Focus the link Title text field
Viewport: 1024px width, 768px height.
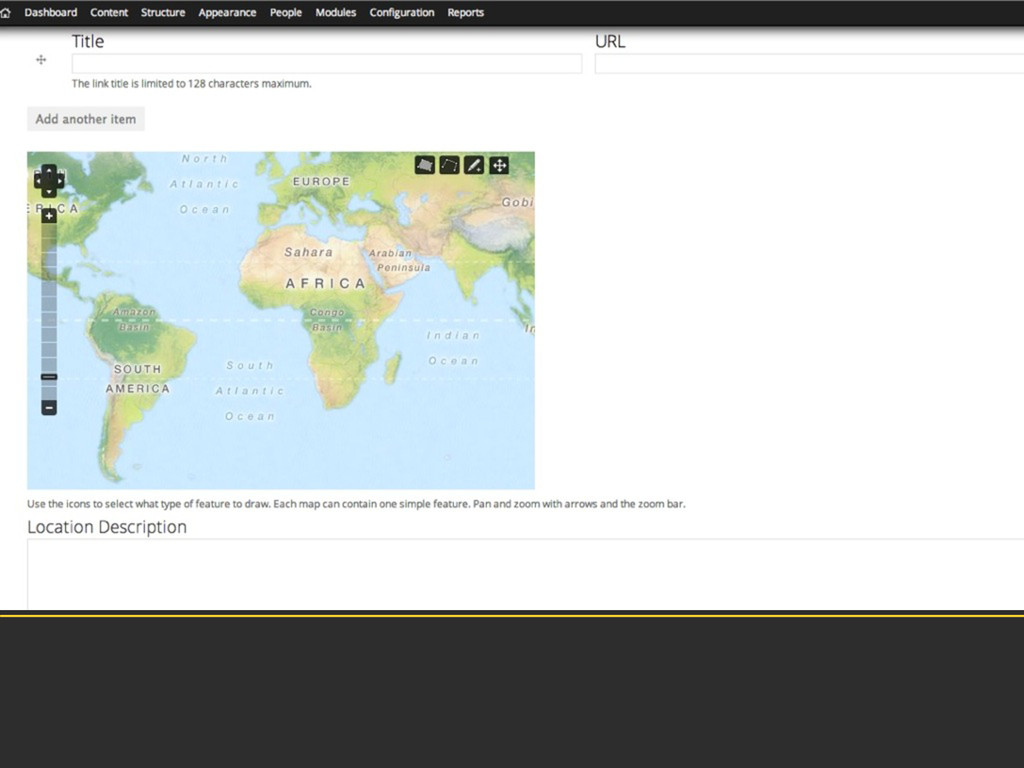[326, 63]
